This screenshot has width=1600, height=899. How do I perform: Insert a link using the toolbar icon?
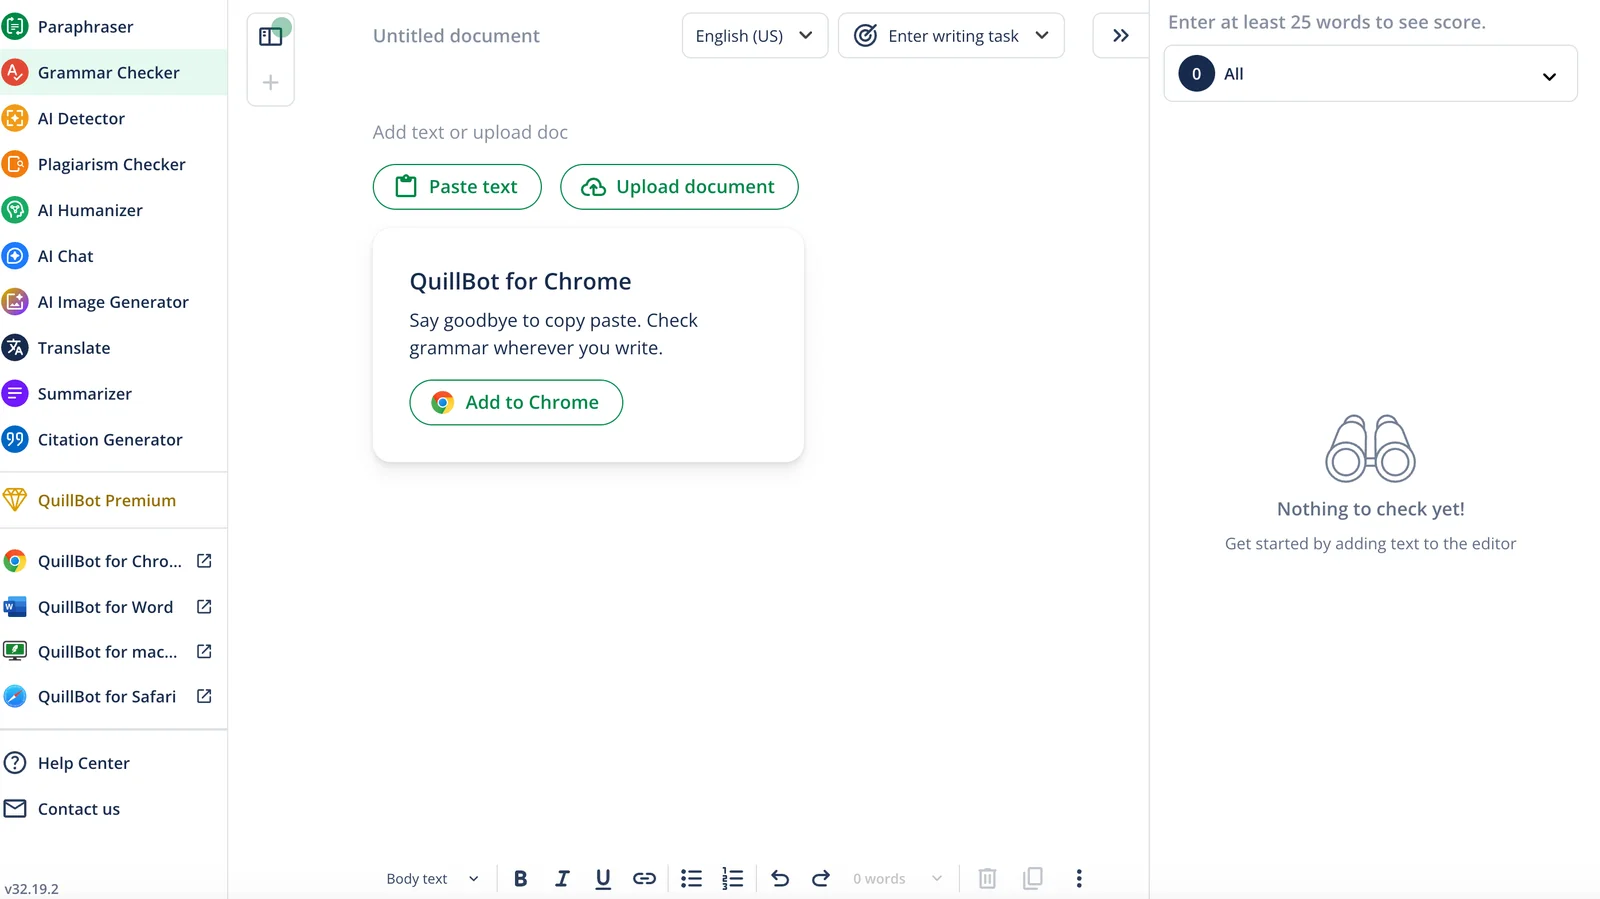[x=644, y=878]
